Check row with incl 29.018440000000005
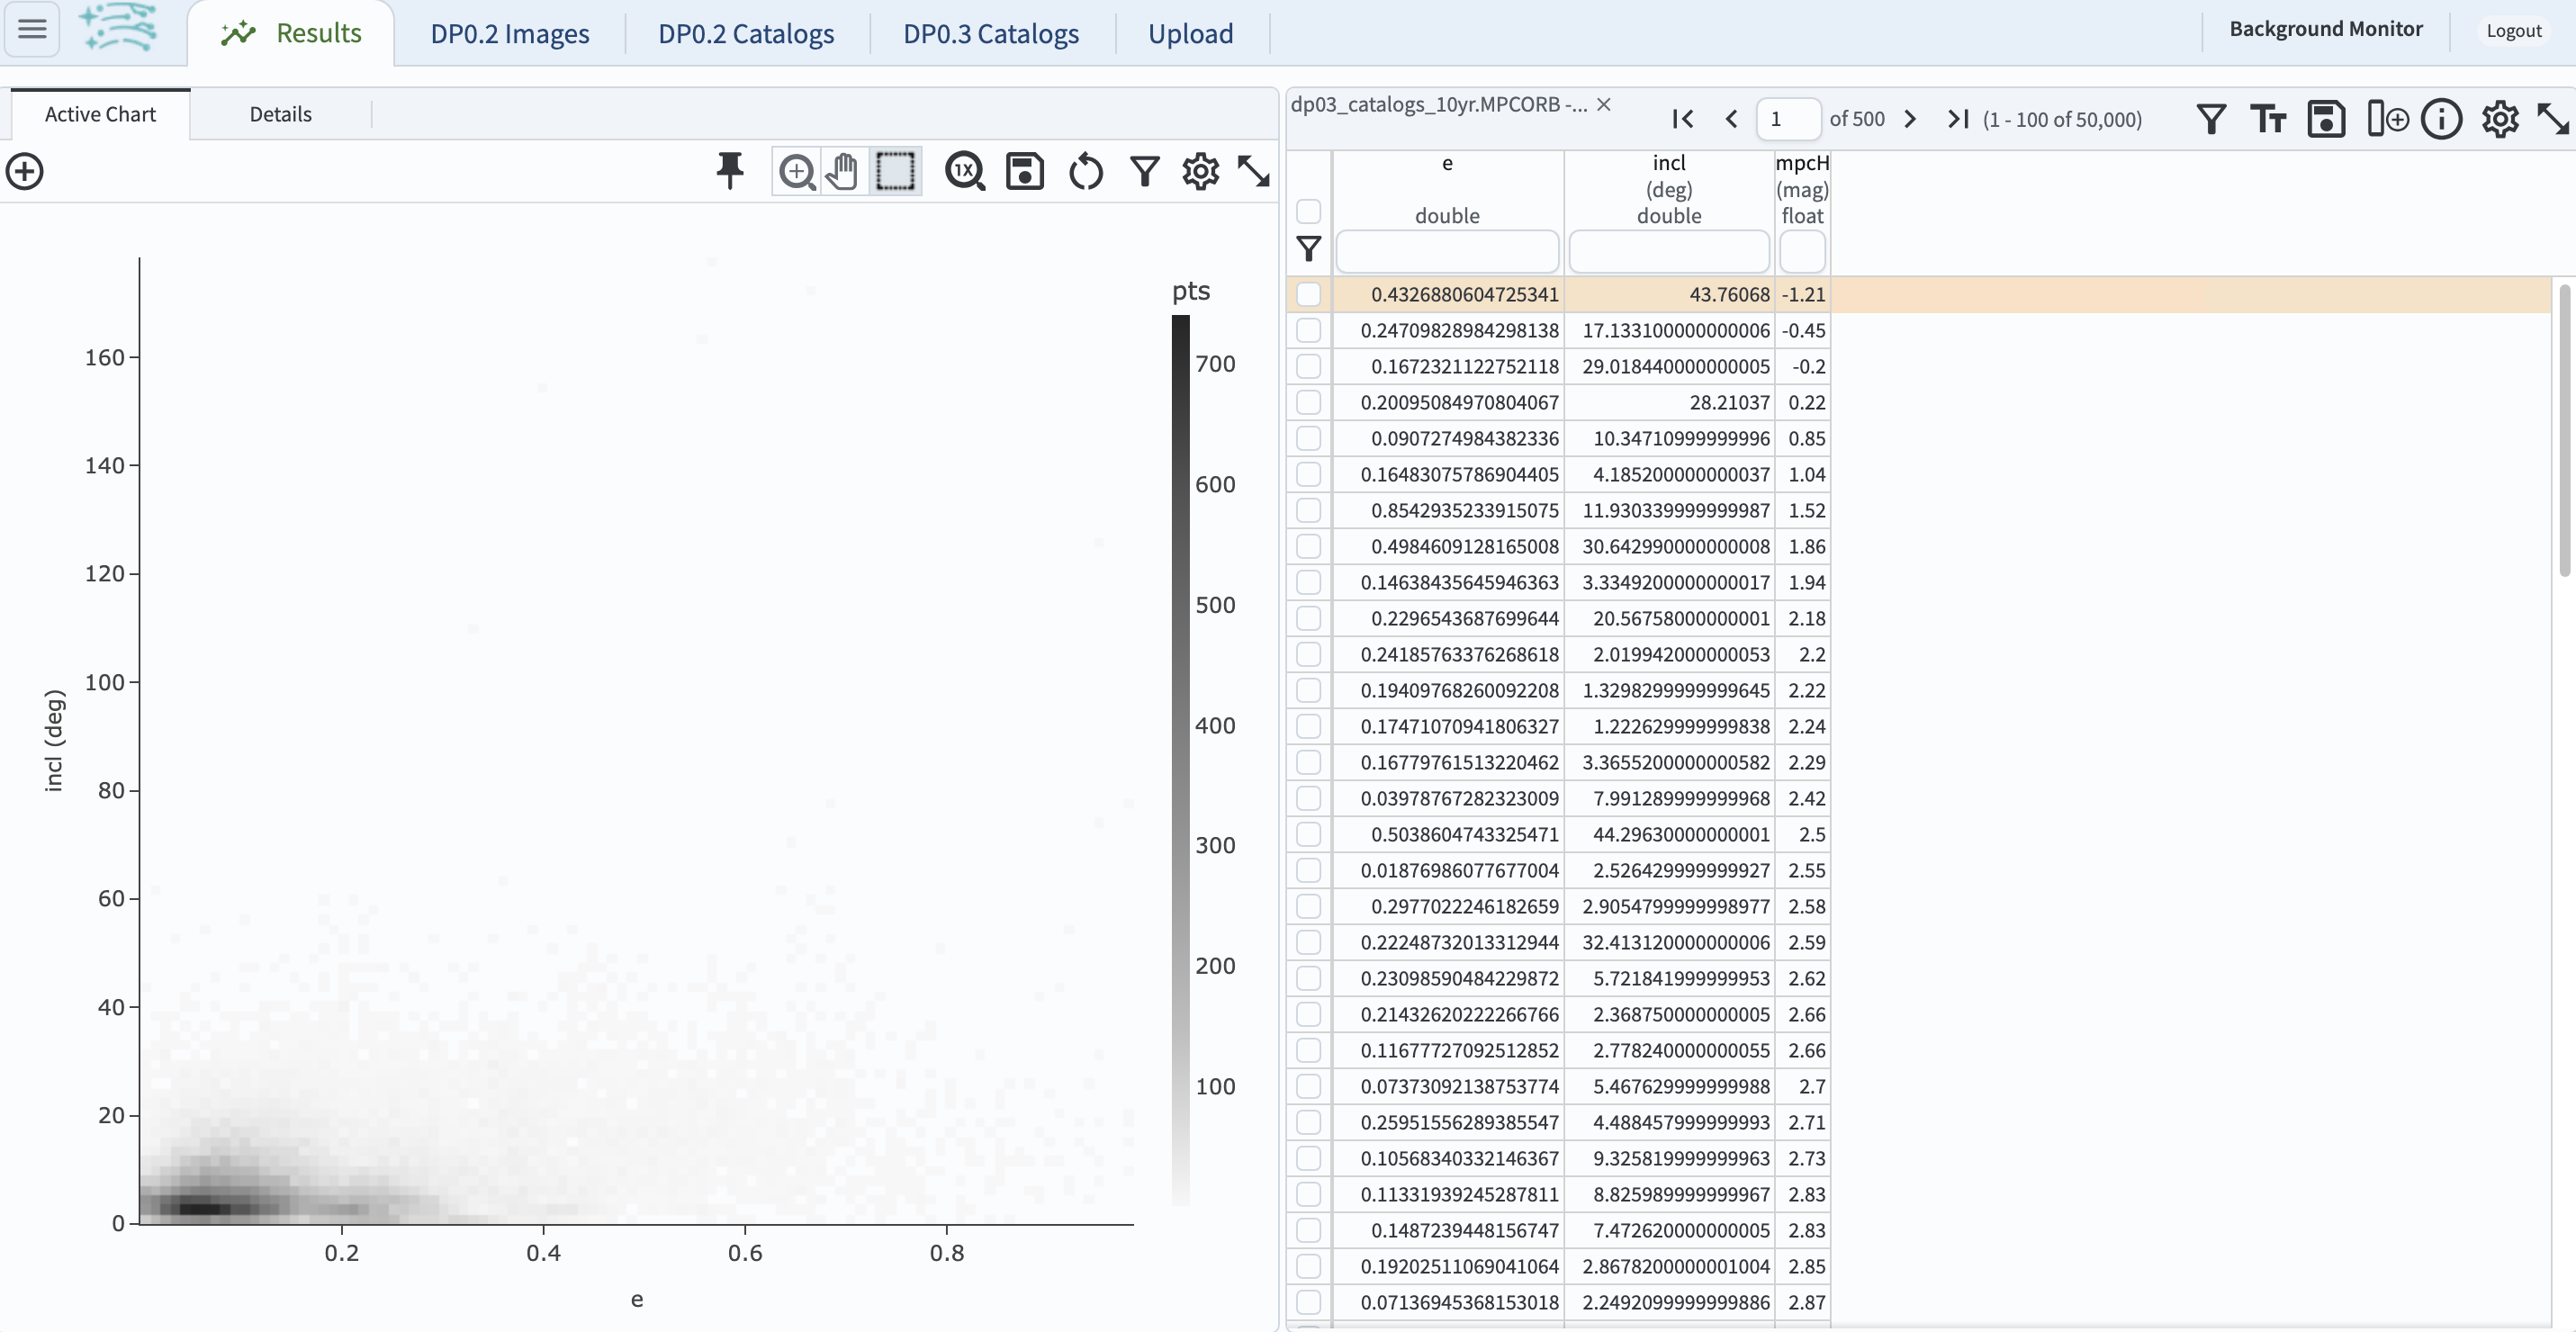 click(1308, 366)
